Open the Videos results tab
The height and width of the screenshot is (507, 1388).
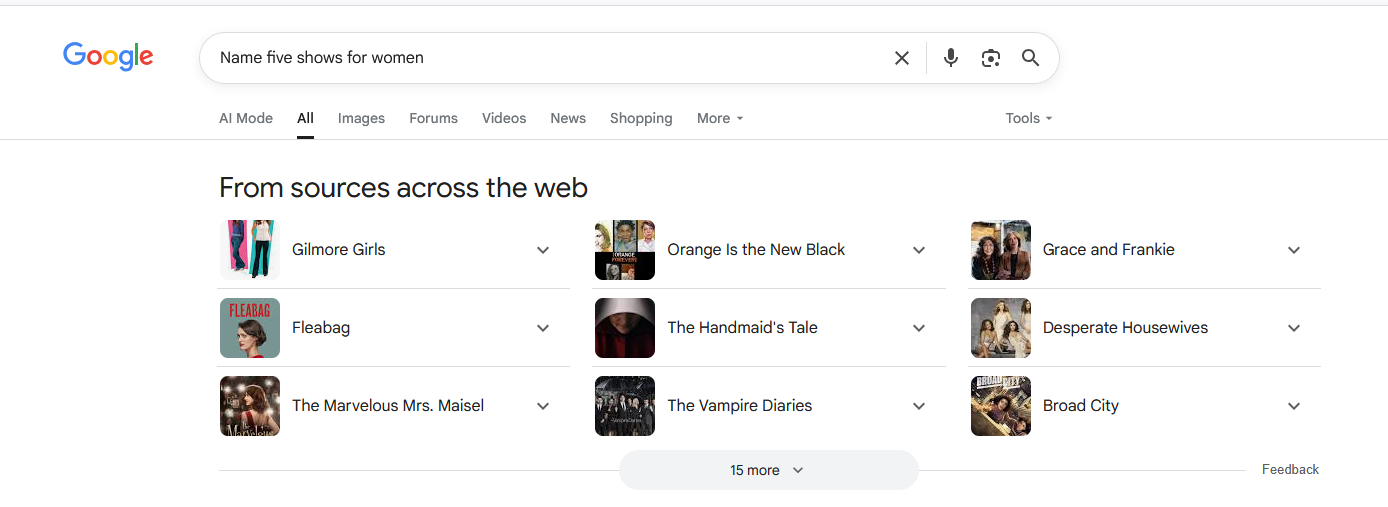pyautogui.click(x=504, y=118)
